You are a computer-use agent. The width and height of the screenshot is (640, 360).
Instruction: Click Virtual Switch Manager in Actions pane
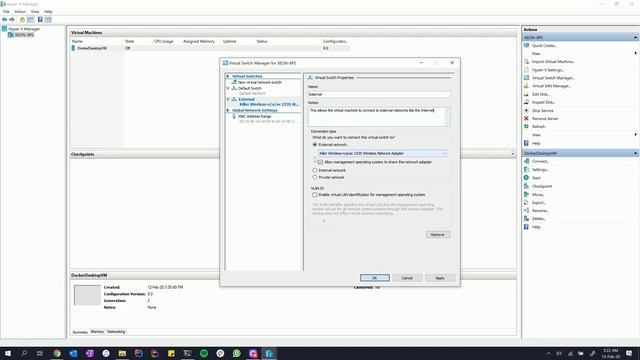tap(553, 78)
